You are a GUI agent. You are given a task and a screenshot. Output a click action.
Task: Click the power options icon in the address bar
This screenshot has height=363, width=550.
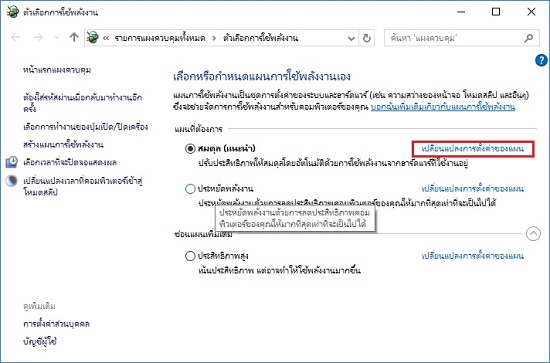(93, 38)
